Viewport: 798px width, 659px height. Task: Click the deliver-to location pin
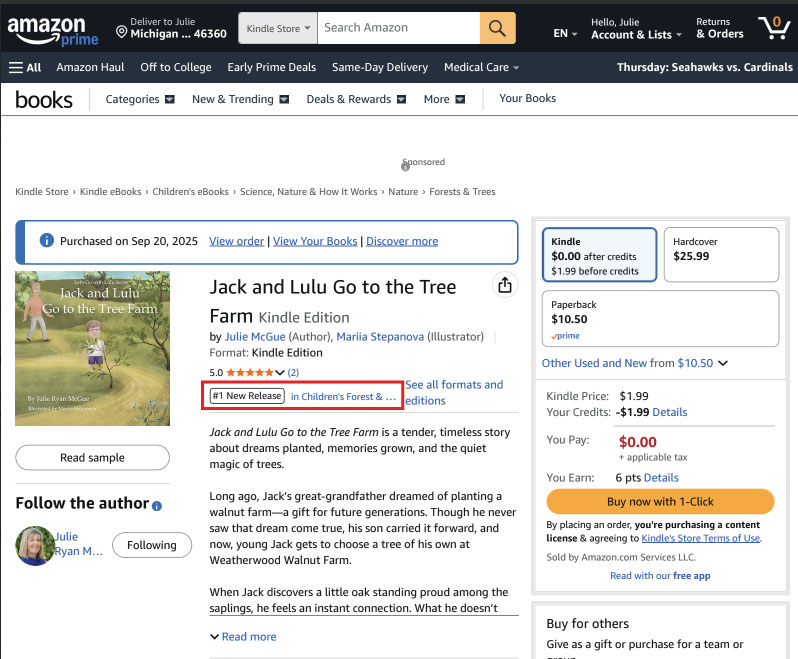(122, 33)
